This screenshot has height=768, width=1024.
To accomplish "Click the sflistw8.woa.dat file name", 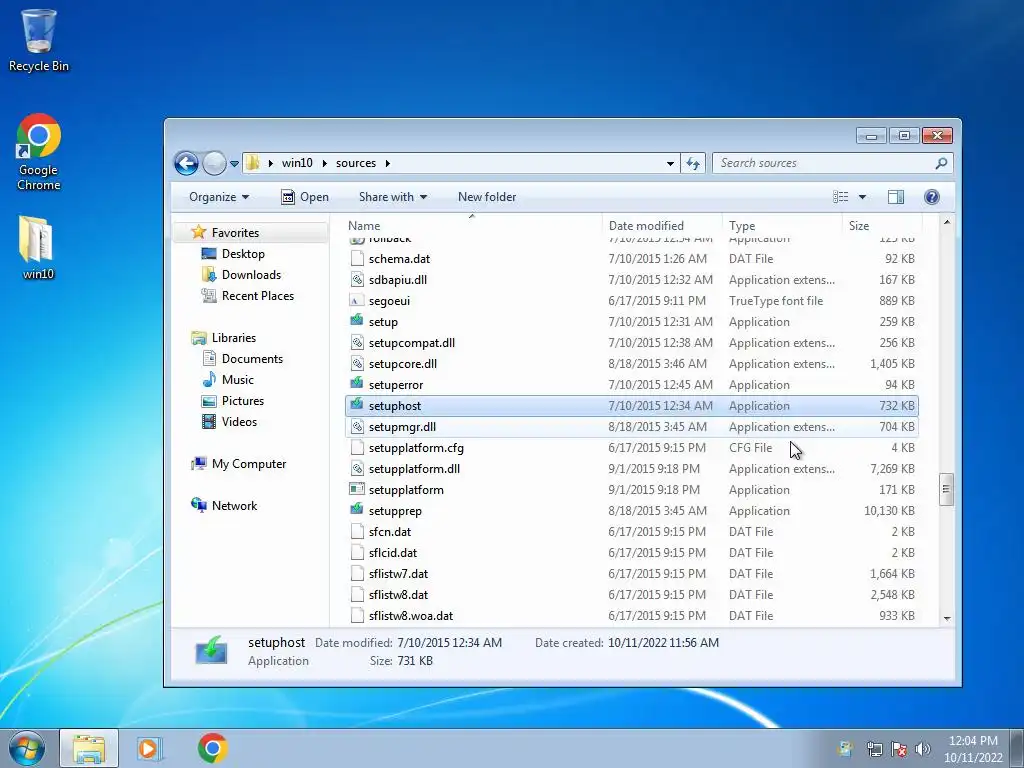I will point(411,616).
